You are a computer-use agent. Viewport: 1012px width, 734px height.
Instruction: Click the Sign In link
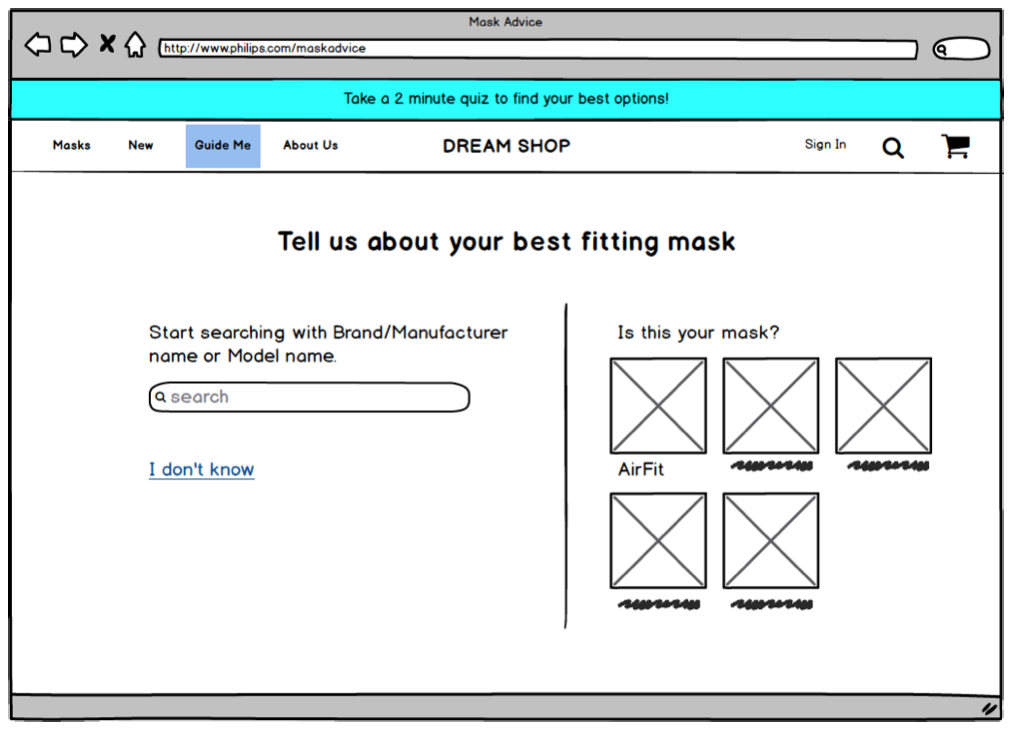(x=825, y=145)
